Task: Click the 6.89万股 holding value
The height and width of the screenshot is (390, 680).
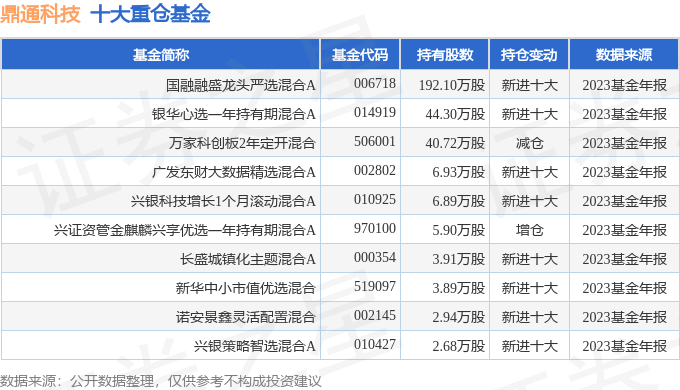Action: coord(459,201)
